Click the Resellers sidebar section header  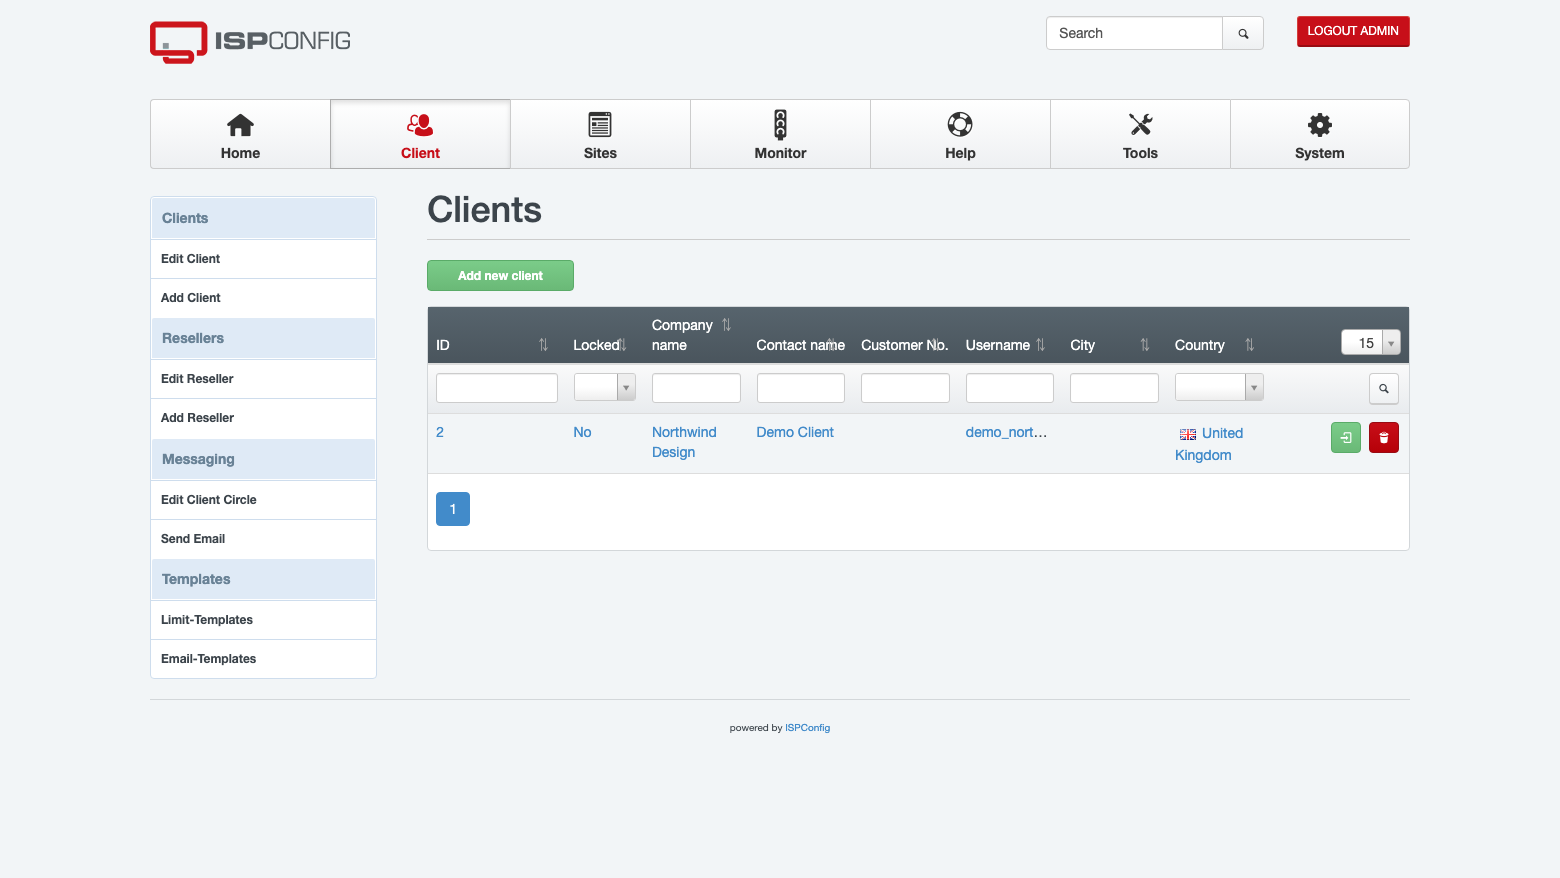pos(263,339)
